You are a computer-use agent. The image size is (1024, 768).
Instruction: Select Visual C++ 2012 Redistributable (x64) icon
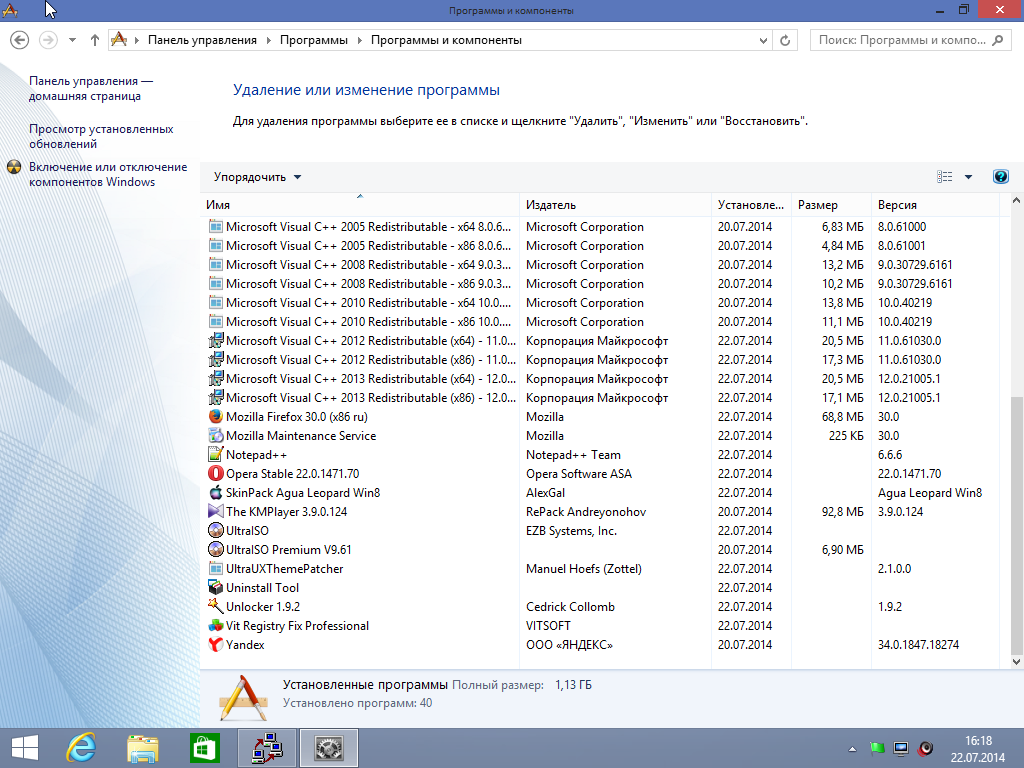(x=216, y=341)
